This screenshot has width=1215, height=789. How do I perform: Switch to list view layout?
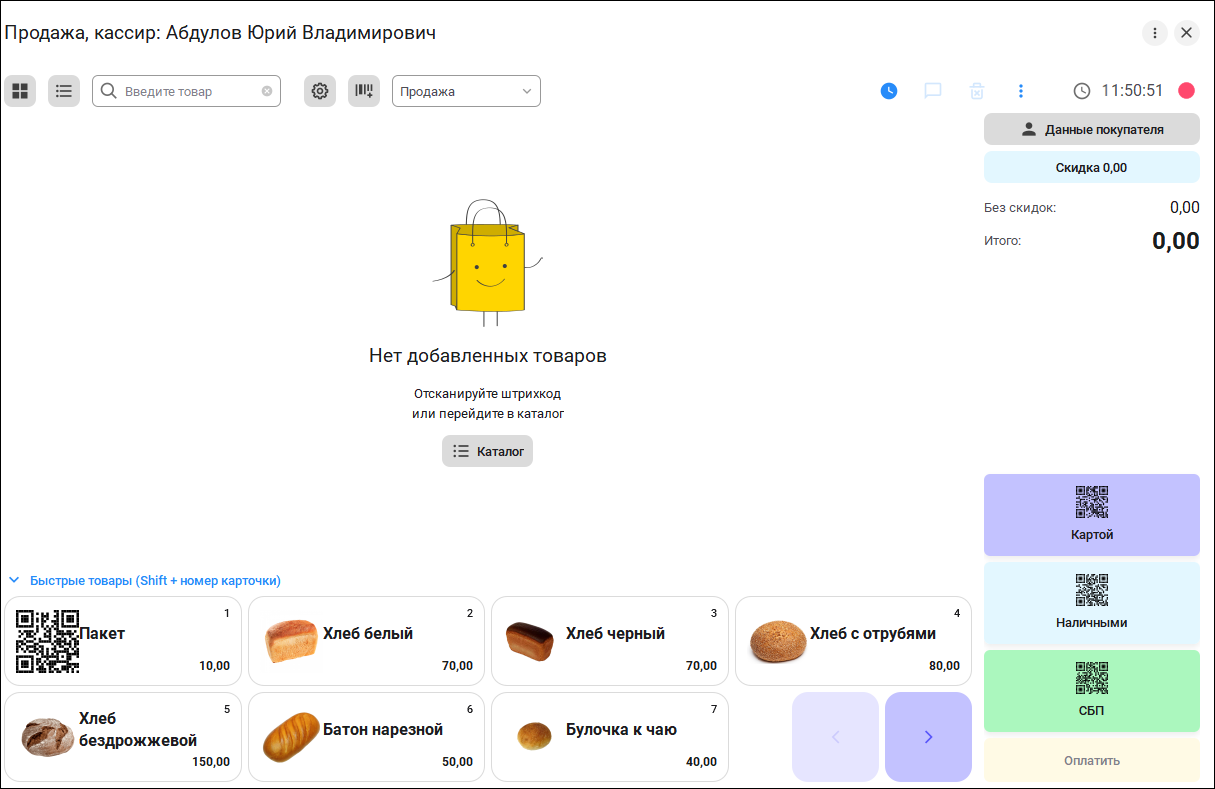click(x=64, y=91)
